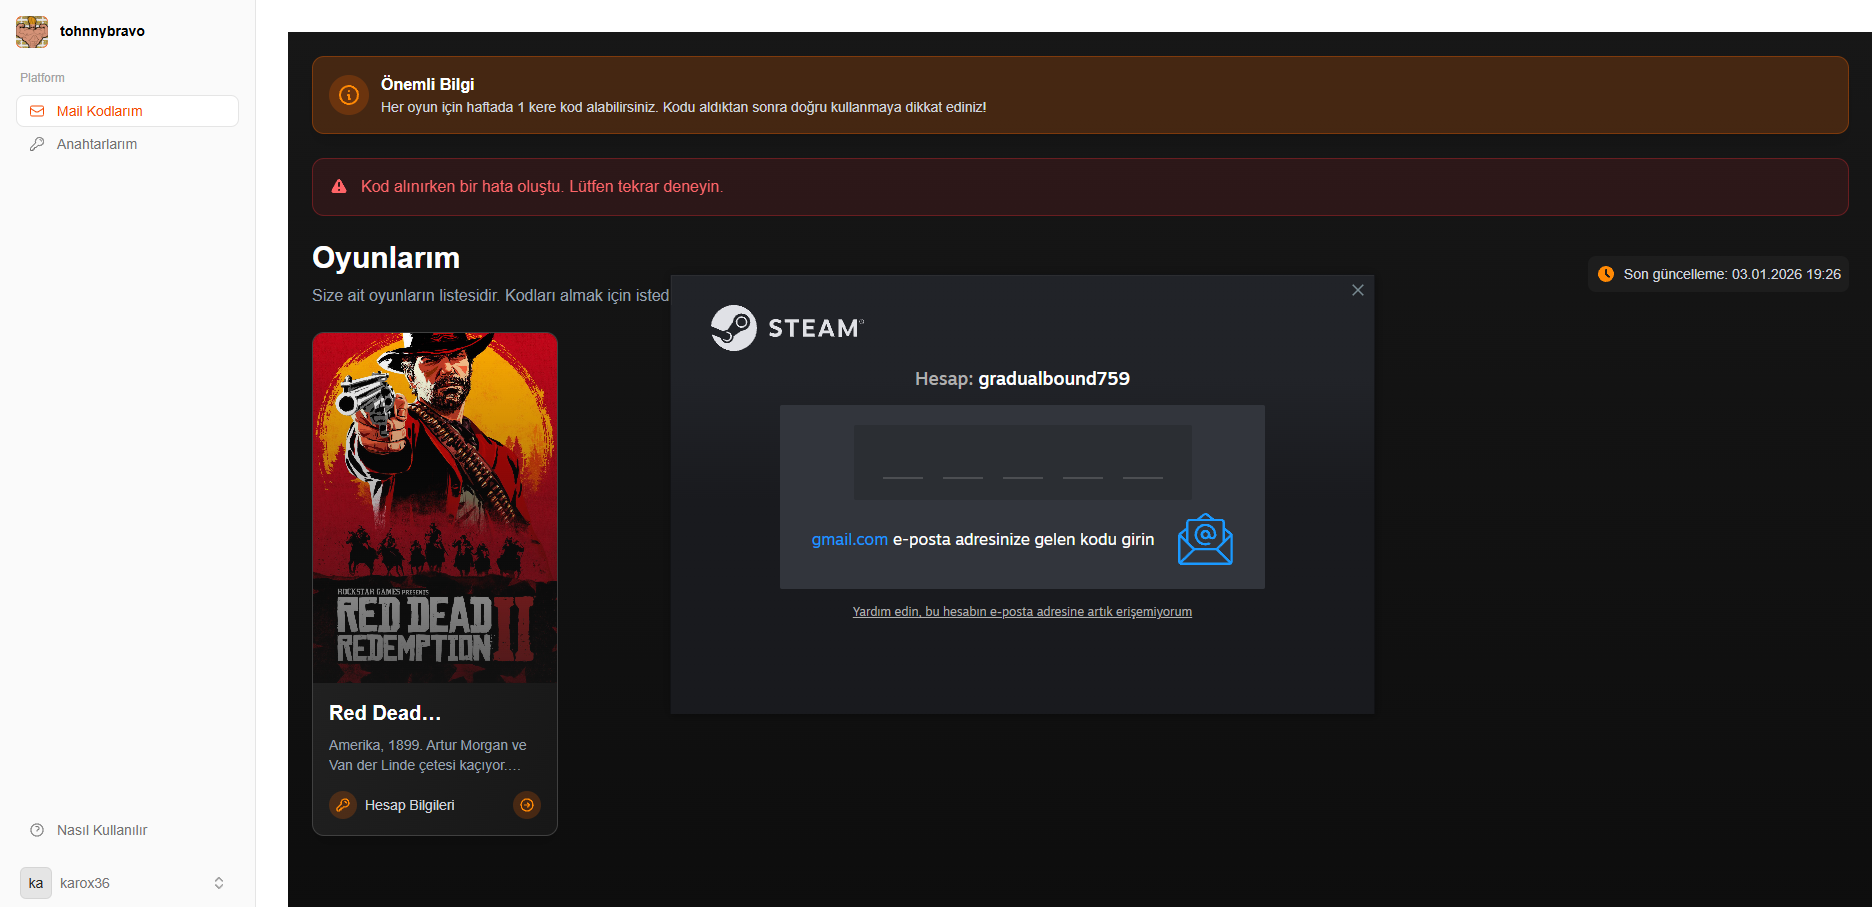Click the question mark icon beside Nasıl Kullanılır
This screenshot has width=1872, height=907.
pos(37,830)
